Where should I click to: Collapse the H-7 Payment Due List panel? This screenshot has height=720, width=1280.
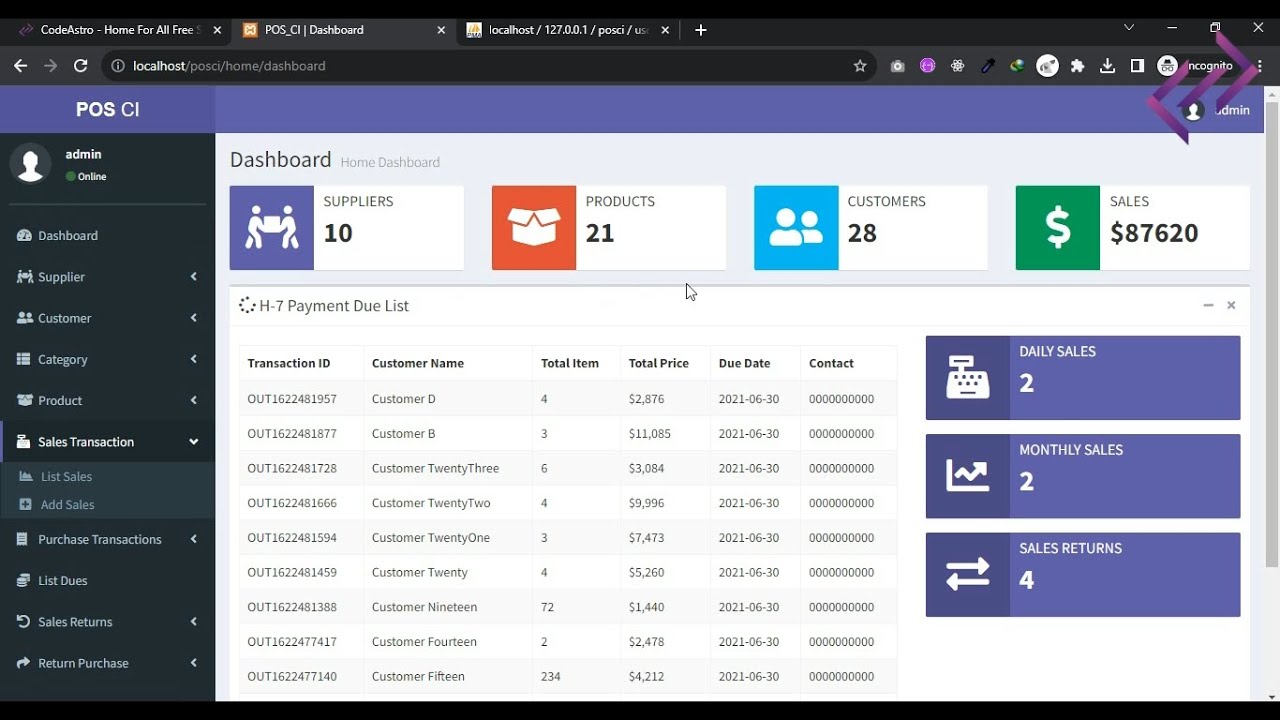(x=1208, y=305)
